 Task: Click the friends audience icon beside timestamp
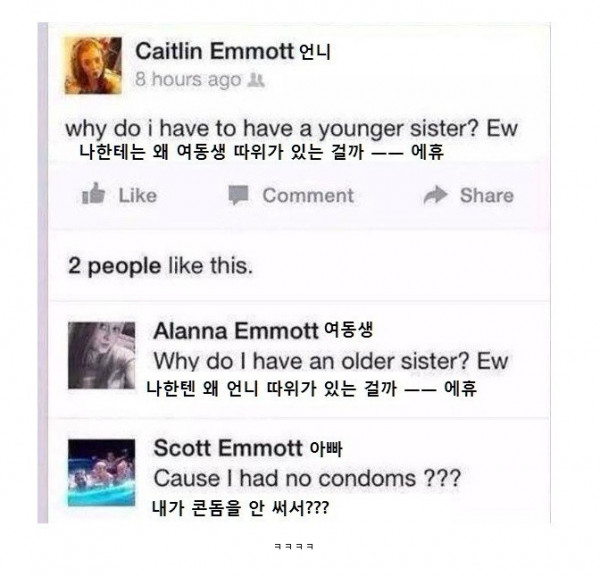pos(256,80)
